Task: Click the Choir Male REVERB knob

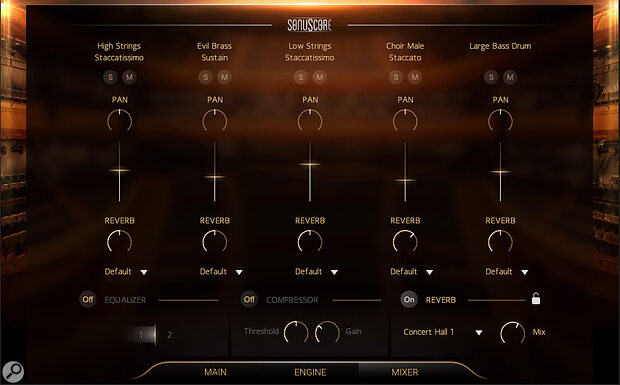Action: (x=405, y=242)
